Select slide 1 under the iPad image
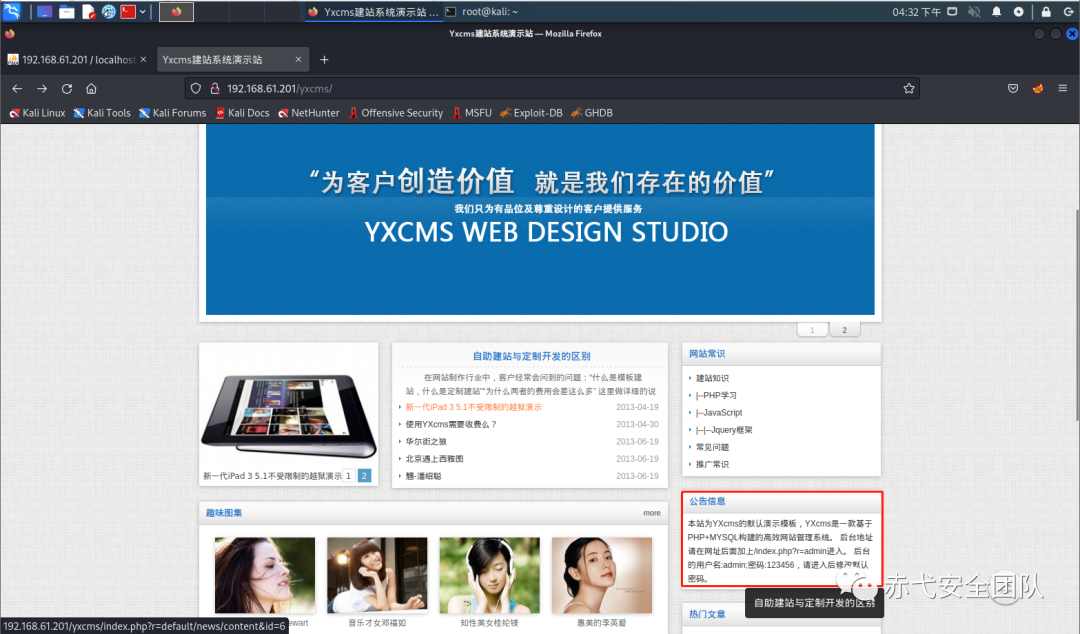The height and width of the screenshot is (634, 1080). (349, 476)
